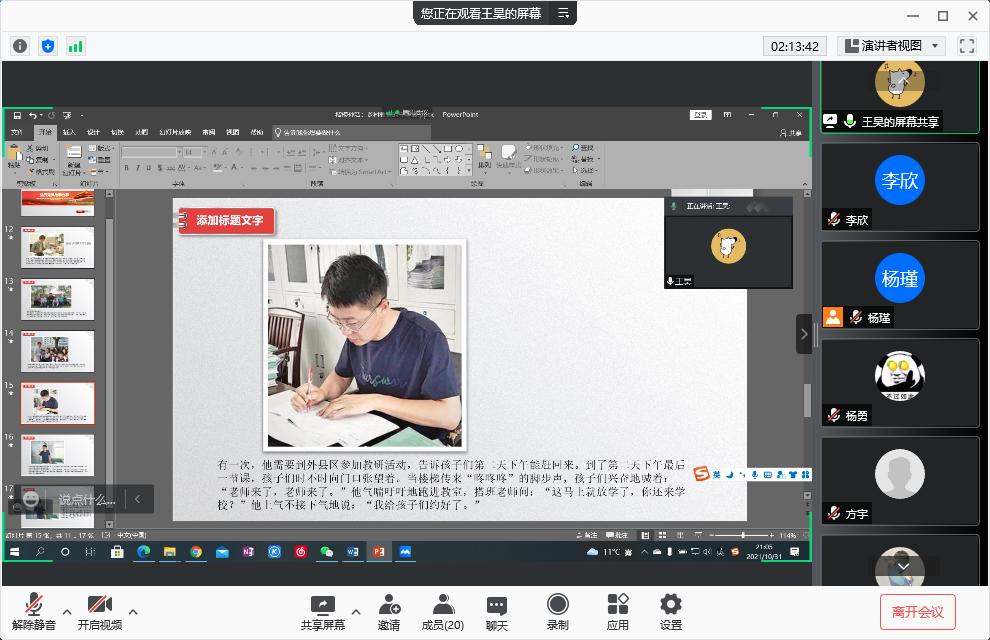
Task: Check the green network signal icon
Action: pyautogui.click(x=76, y=46)
